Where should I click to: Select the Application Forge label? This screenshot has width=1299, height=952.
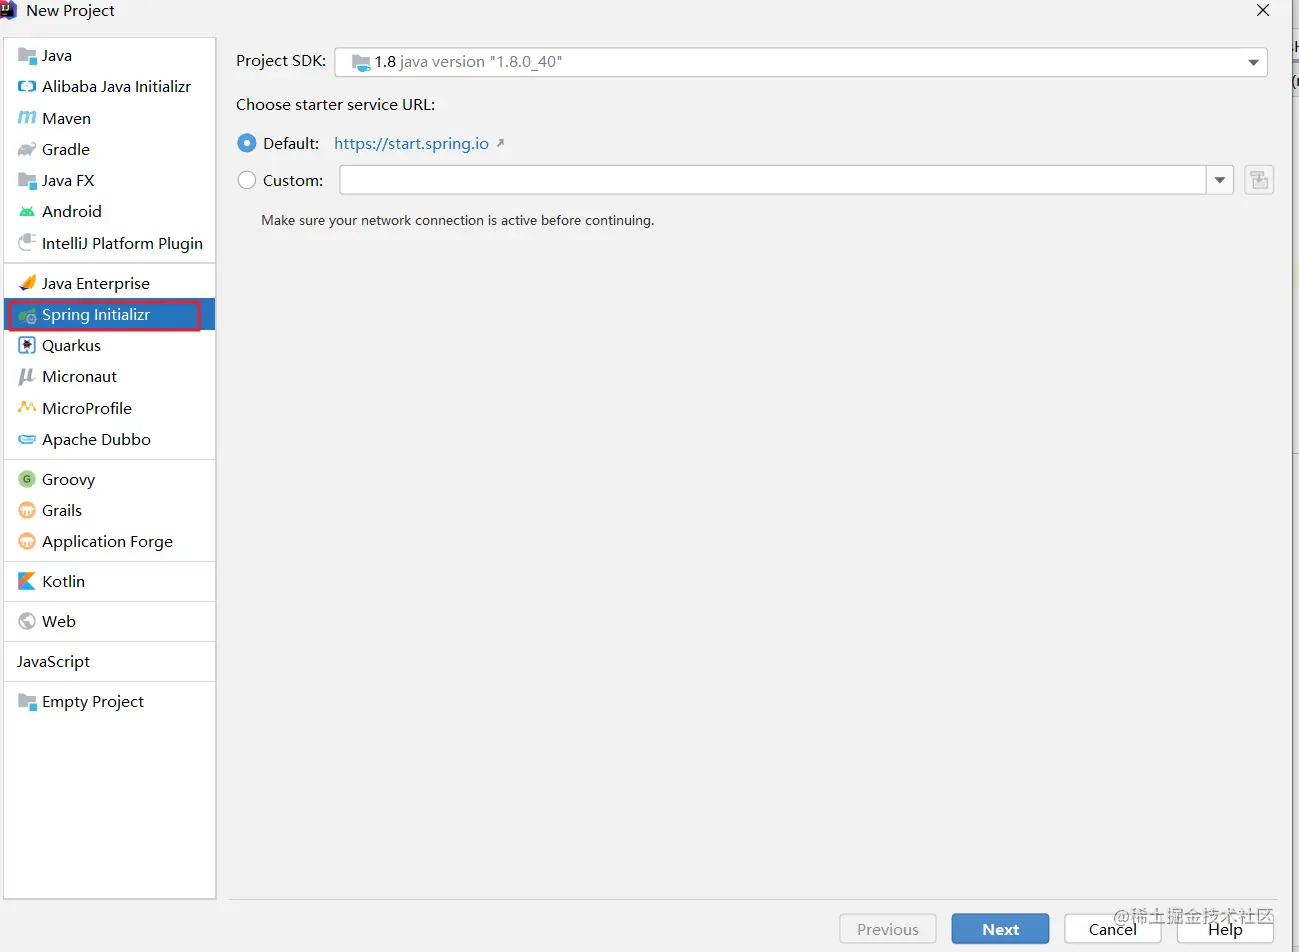107,541
